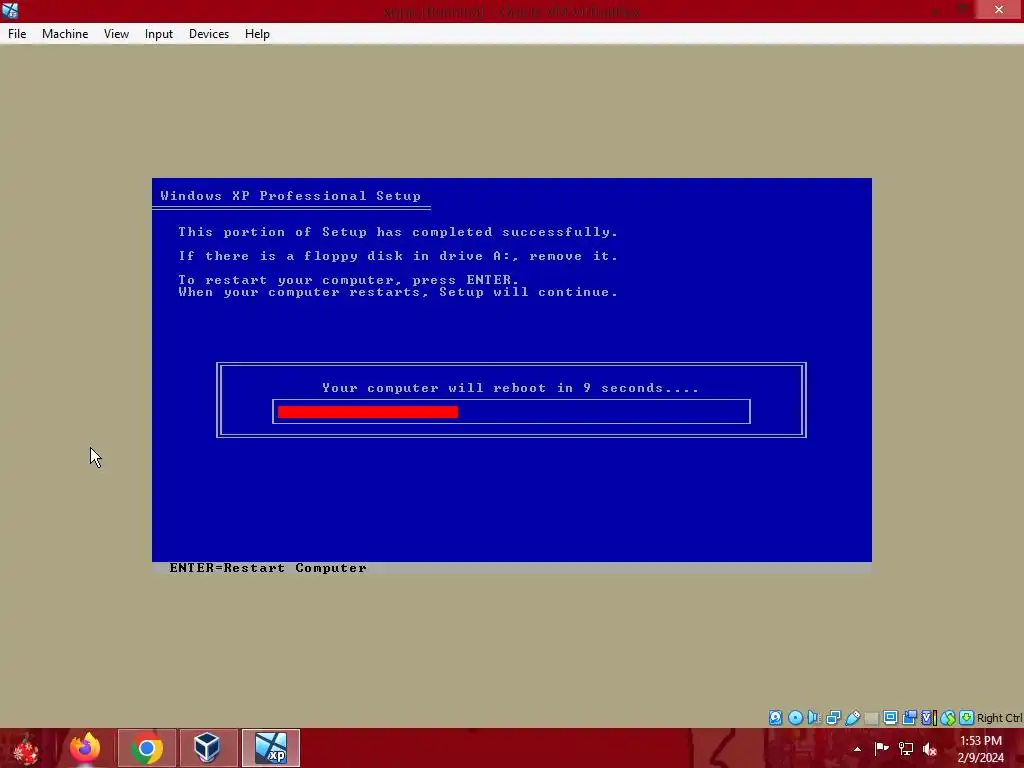The width and height of the screenshot is (1024, 768).
Task: Click the optical disc drive indicator
Action: click(x=795, y=718)
